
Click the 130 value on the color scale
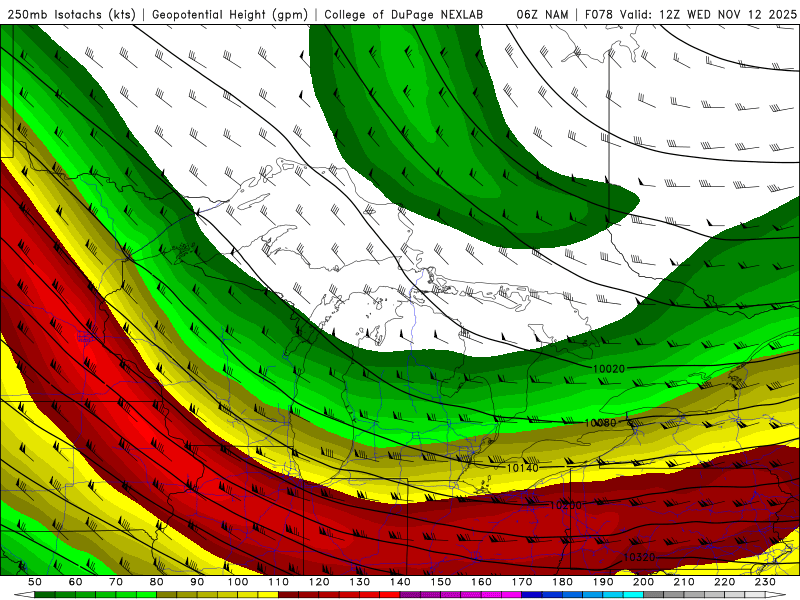point(359,582)
